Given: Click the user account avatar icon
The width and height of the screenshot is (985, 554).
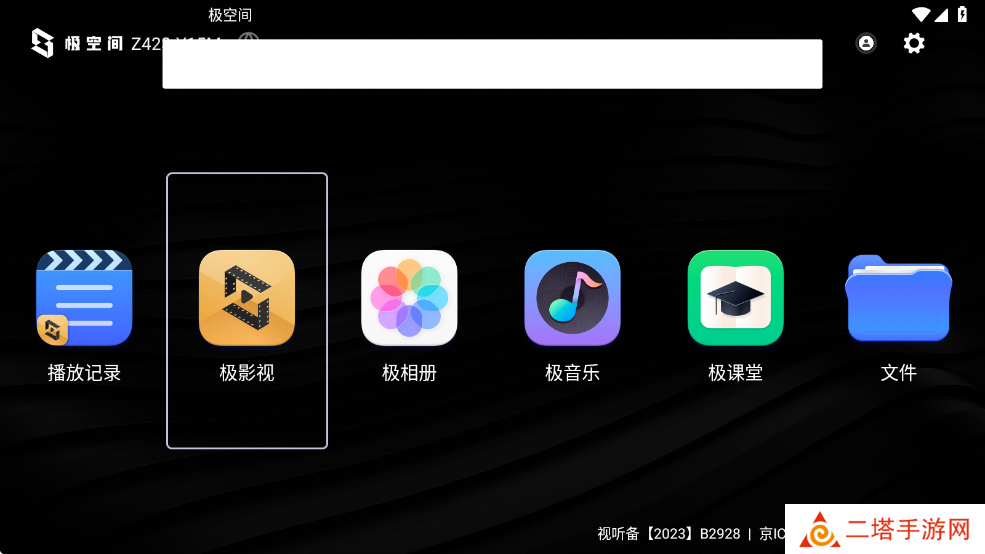Looking at the screenshot, I should (866, 43).
